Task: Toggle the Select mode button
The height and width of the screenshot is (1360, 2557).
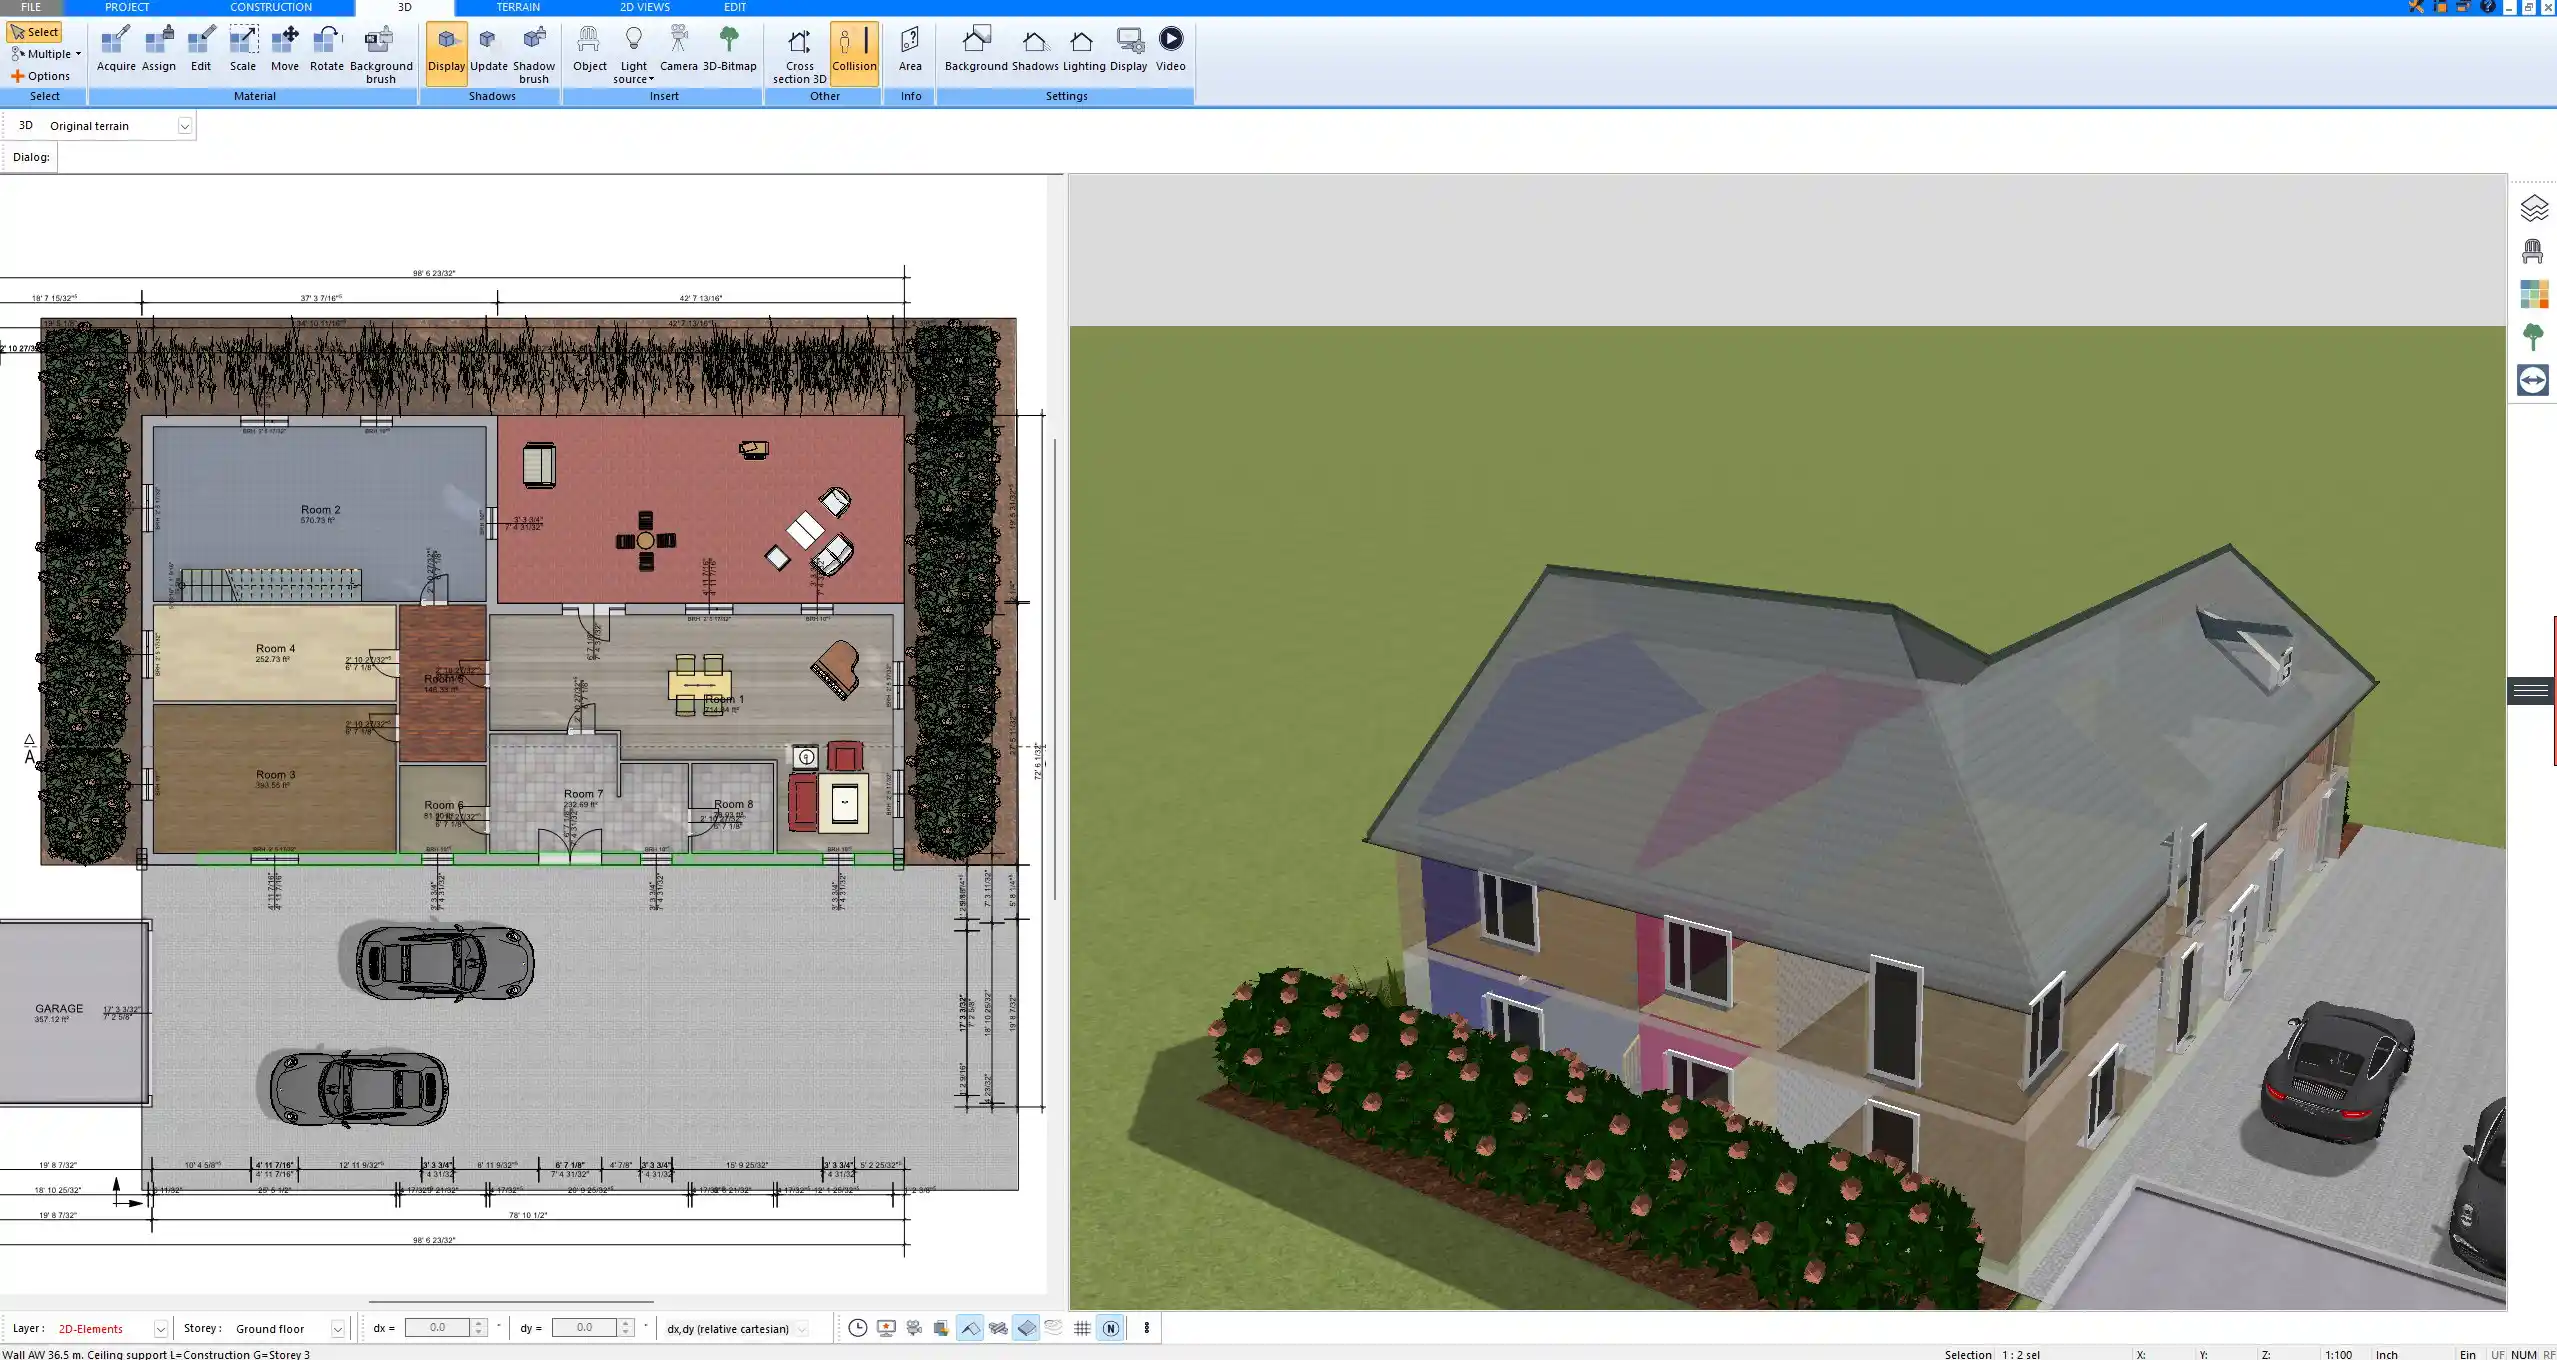Action: [x=35, y=32]
